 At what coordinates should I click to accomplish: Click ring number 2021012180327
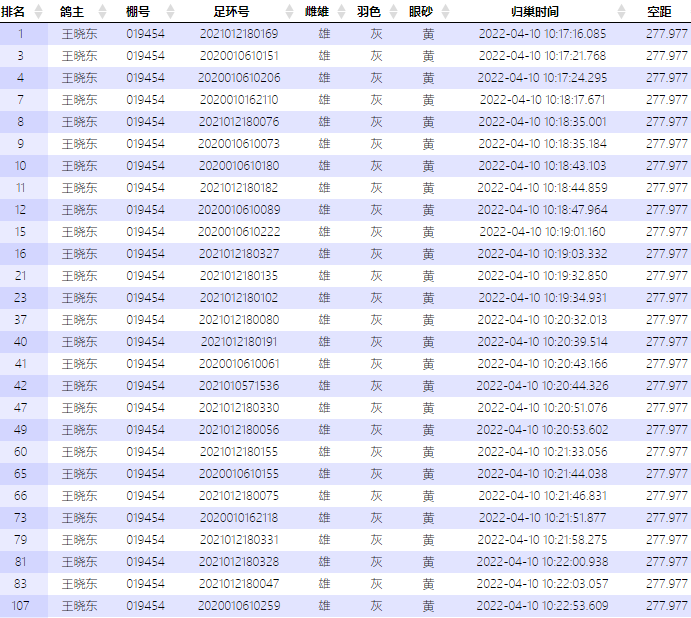coord(239,254)
